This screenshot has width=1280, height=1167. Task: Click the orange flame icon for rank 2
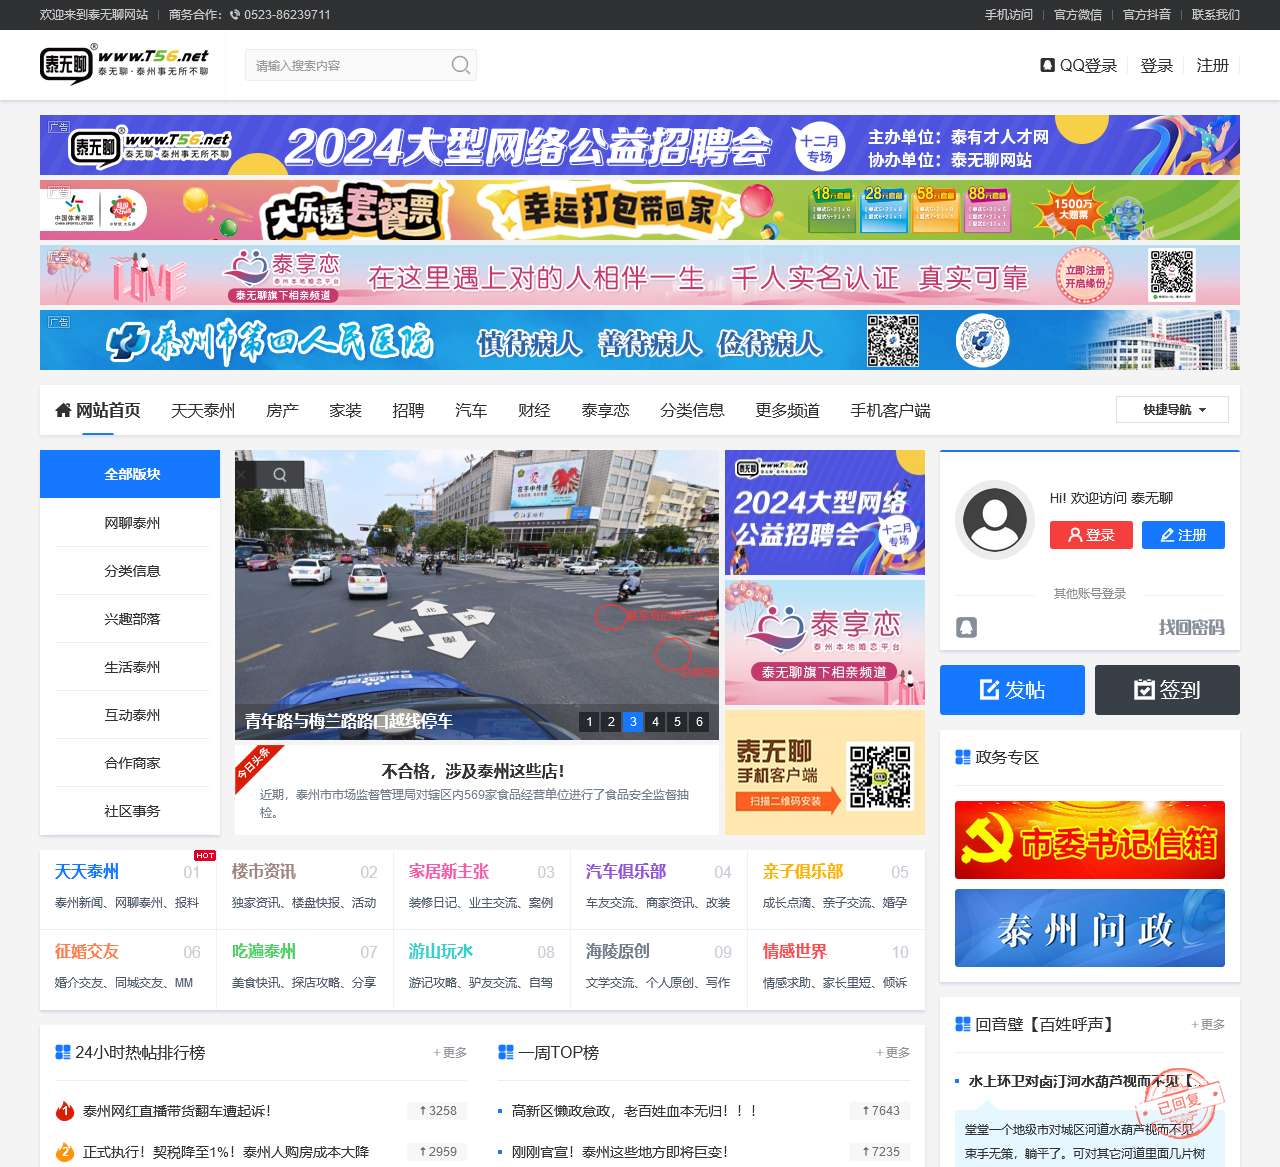point(65,1152)
